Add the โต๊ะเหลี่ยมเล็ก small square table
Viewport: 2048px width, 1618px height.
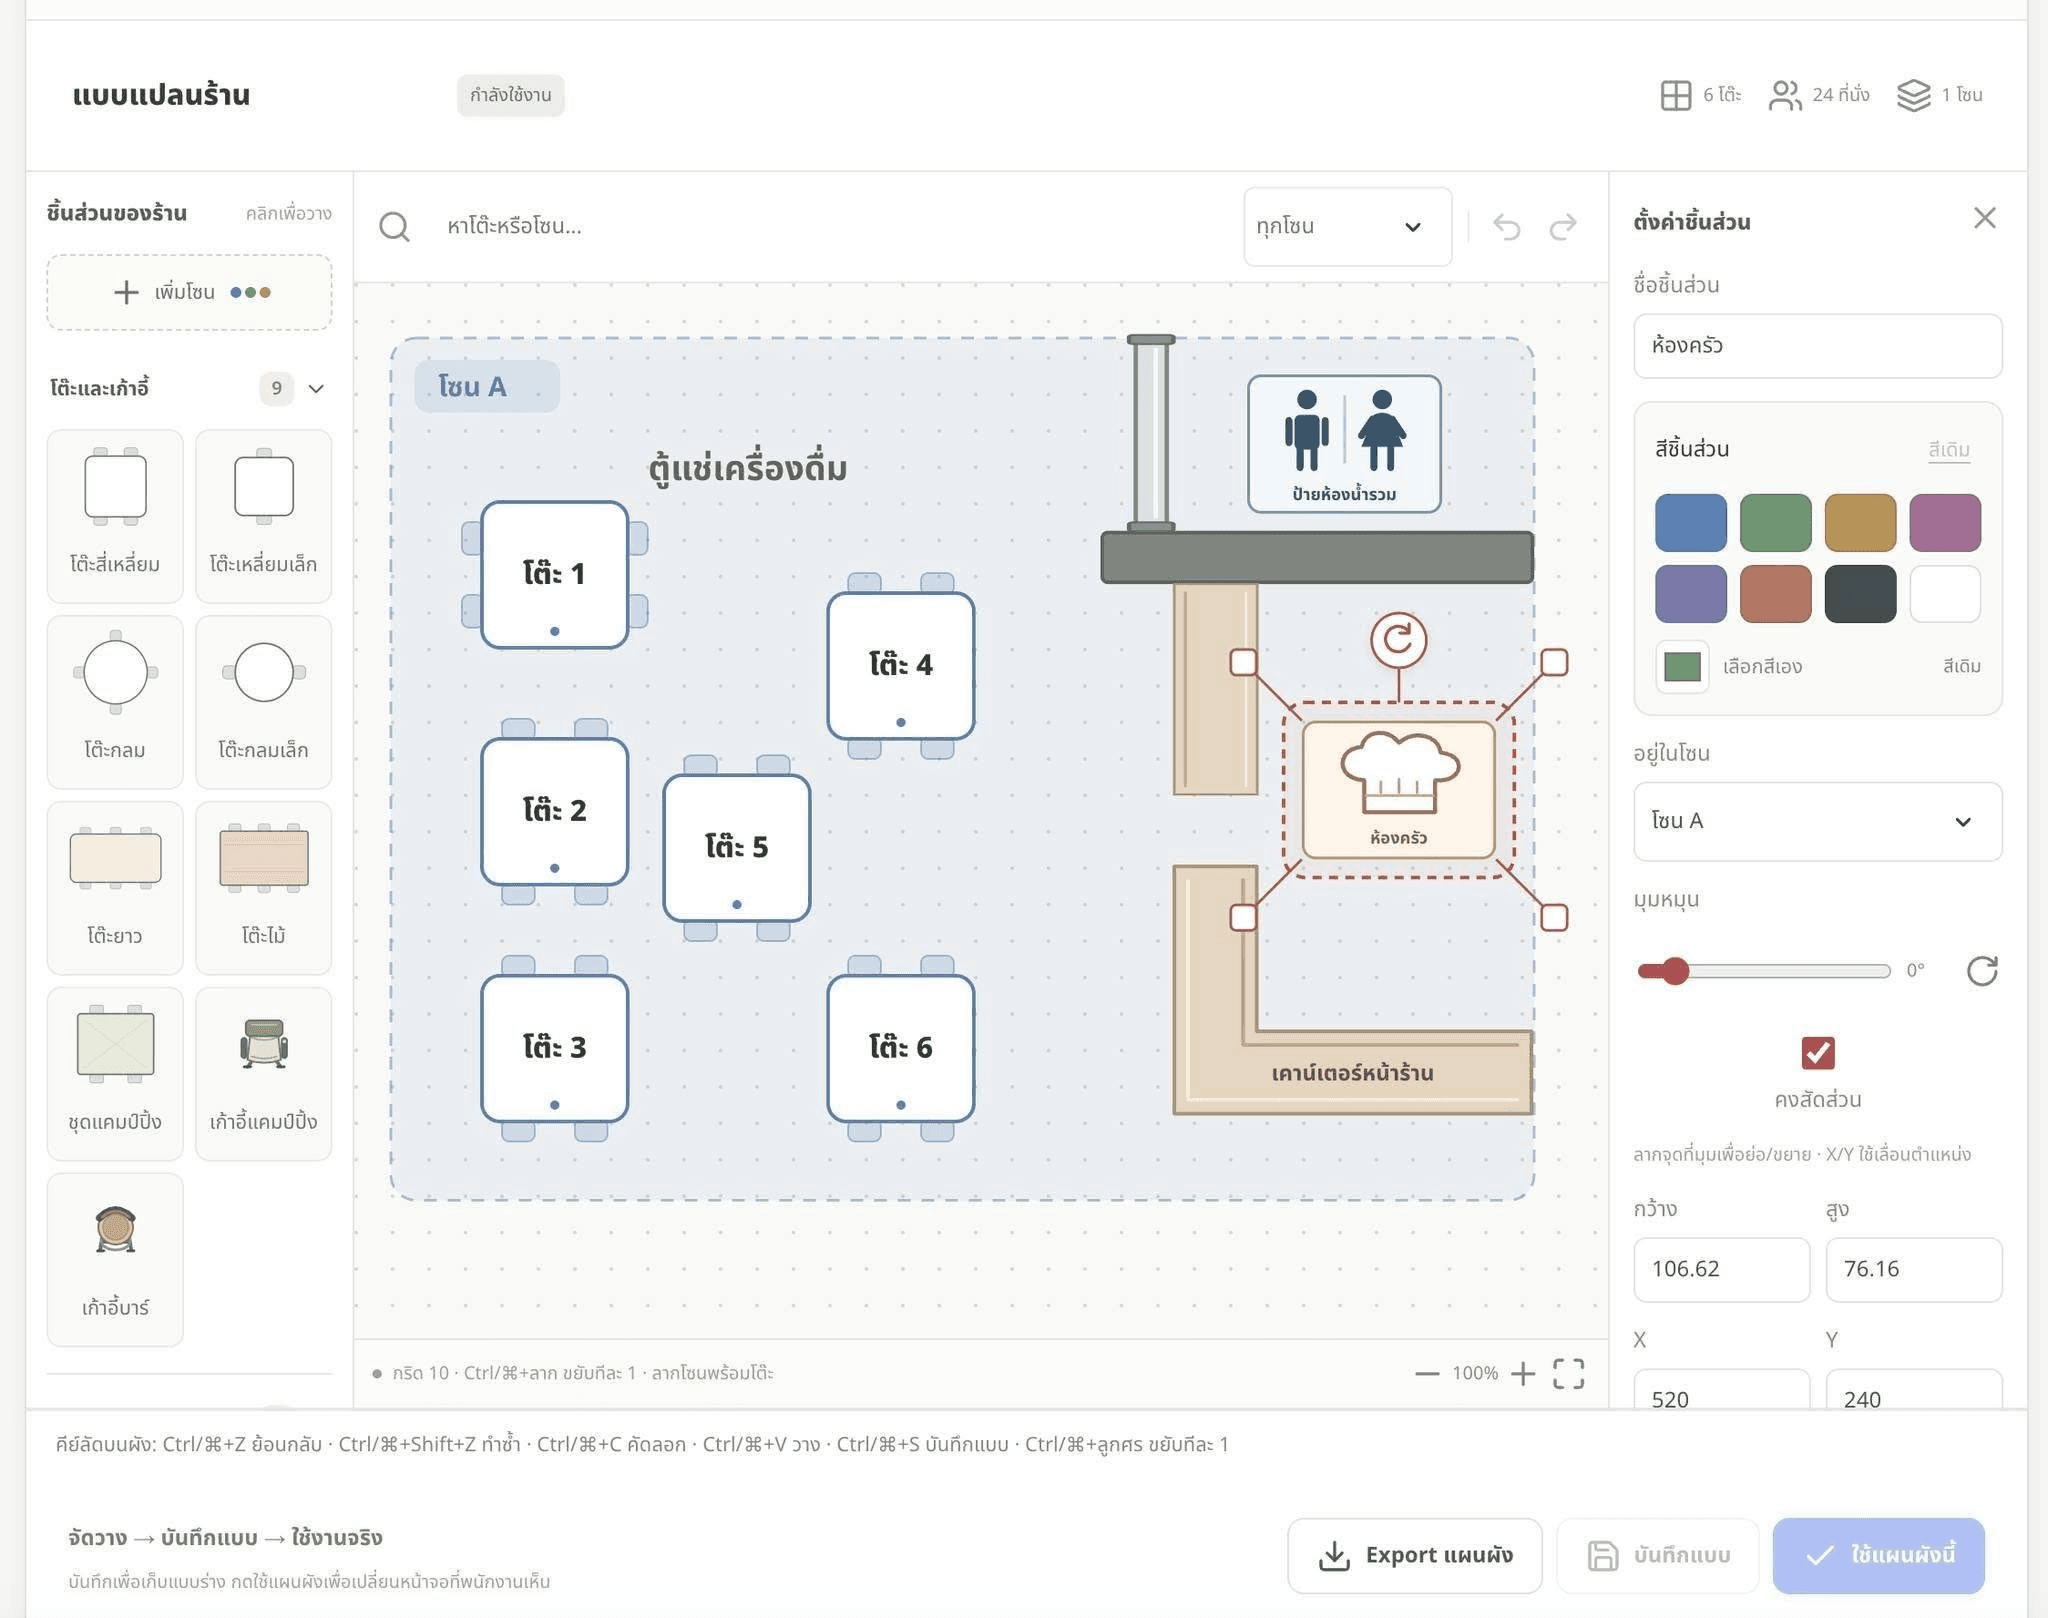pyautogui.click(x=263, y=516)
